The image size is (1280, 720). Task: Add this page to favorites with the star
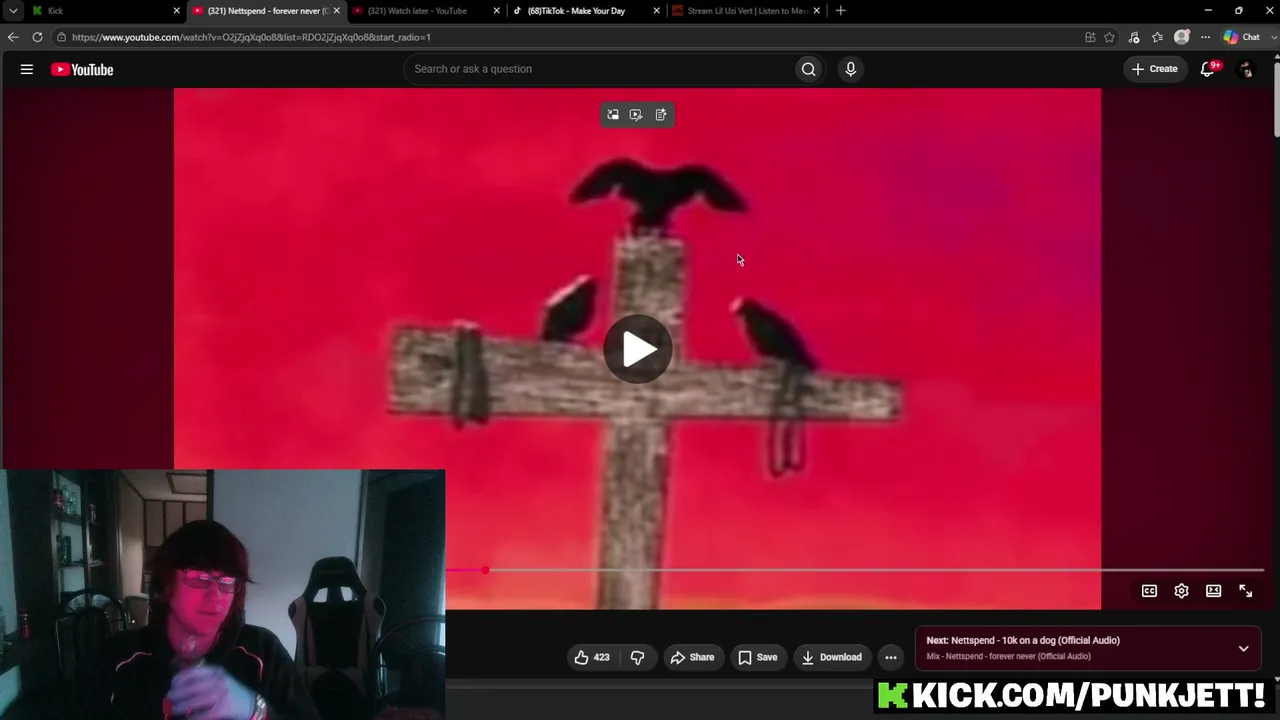[1109, 37]
